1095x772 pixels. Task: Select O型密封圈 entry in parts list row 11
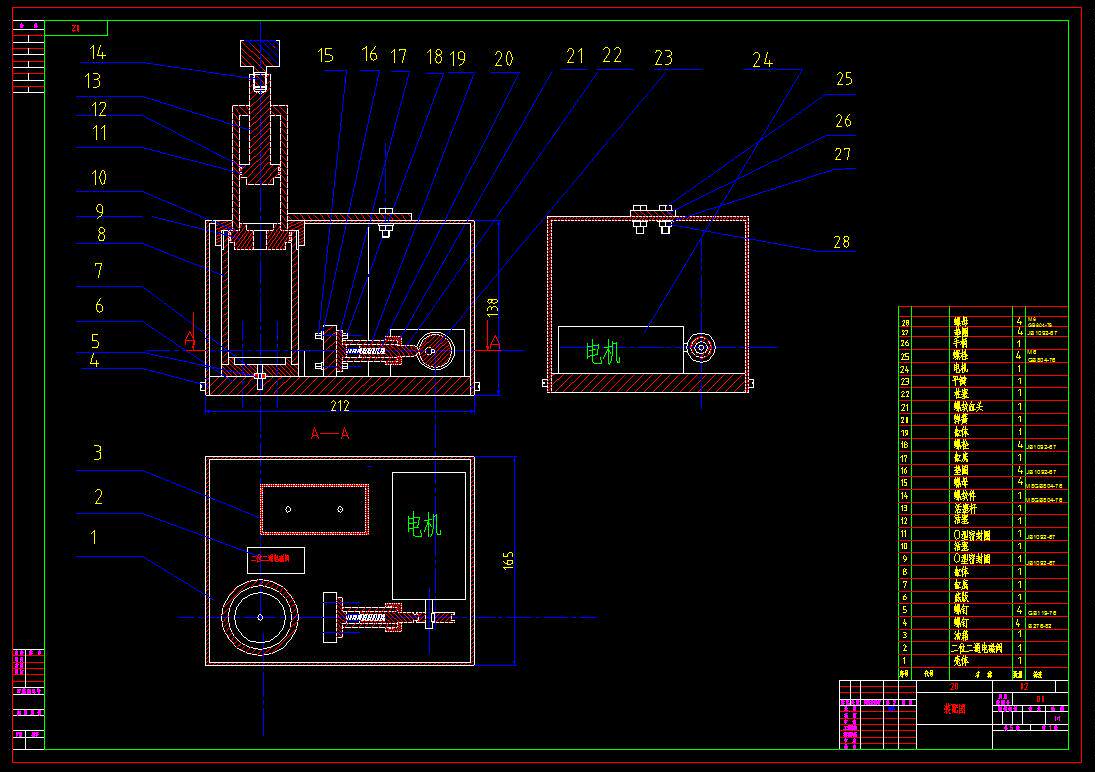(972, 534)
